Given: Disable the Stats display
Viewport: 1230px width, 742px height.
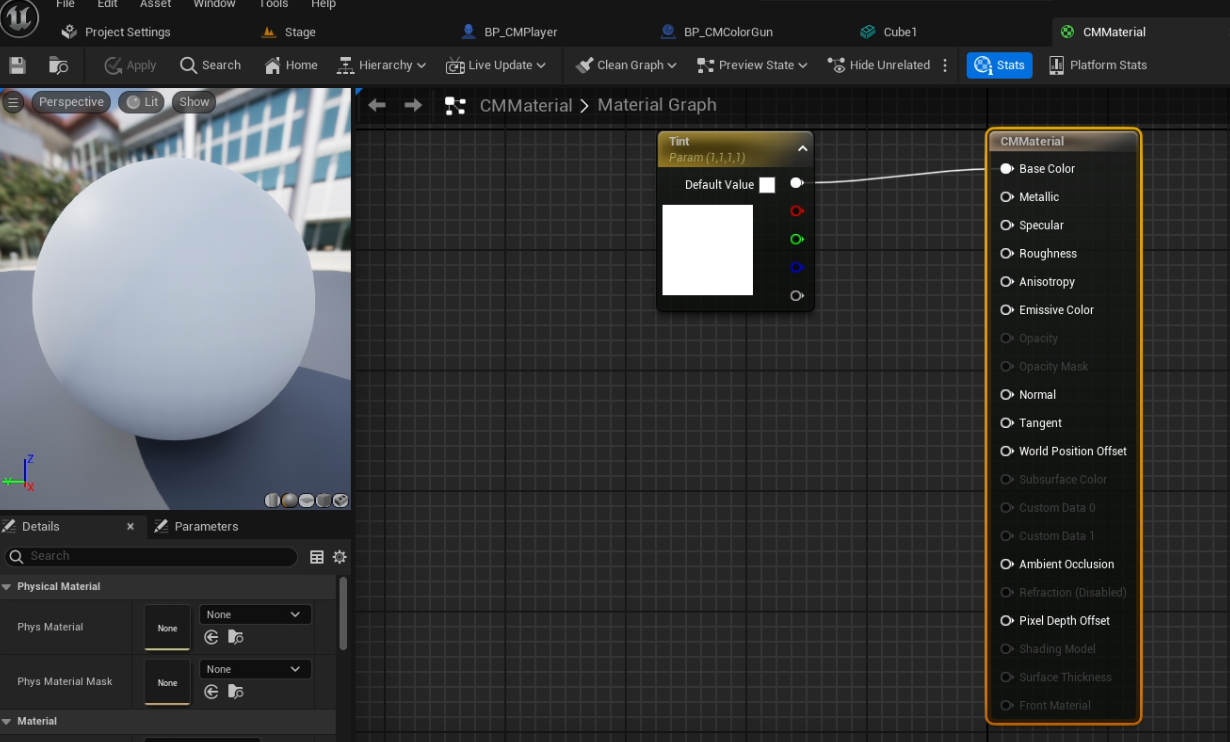Looking at the screenshot, I should [999, 64].
